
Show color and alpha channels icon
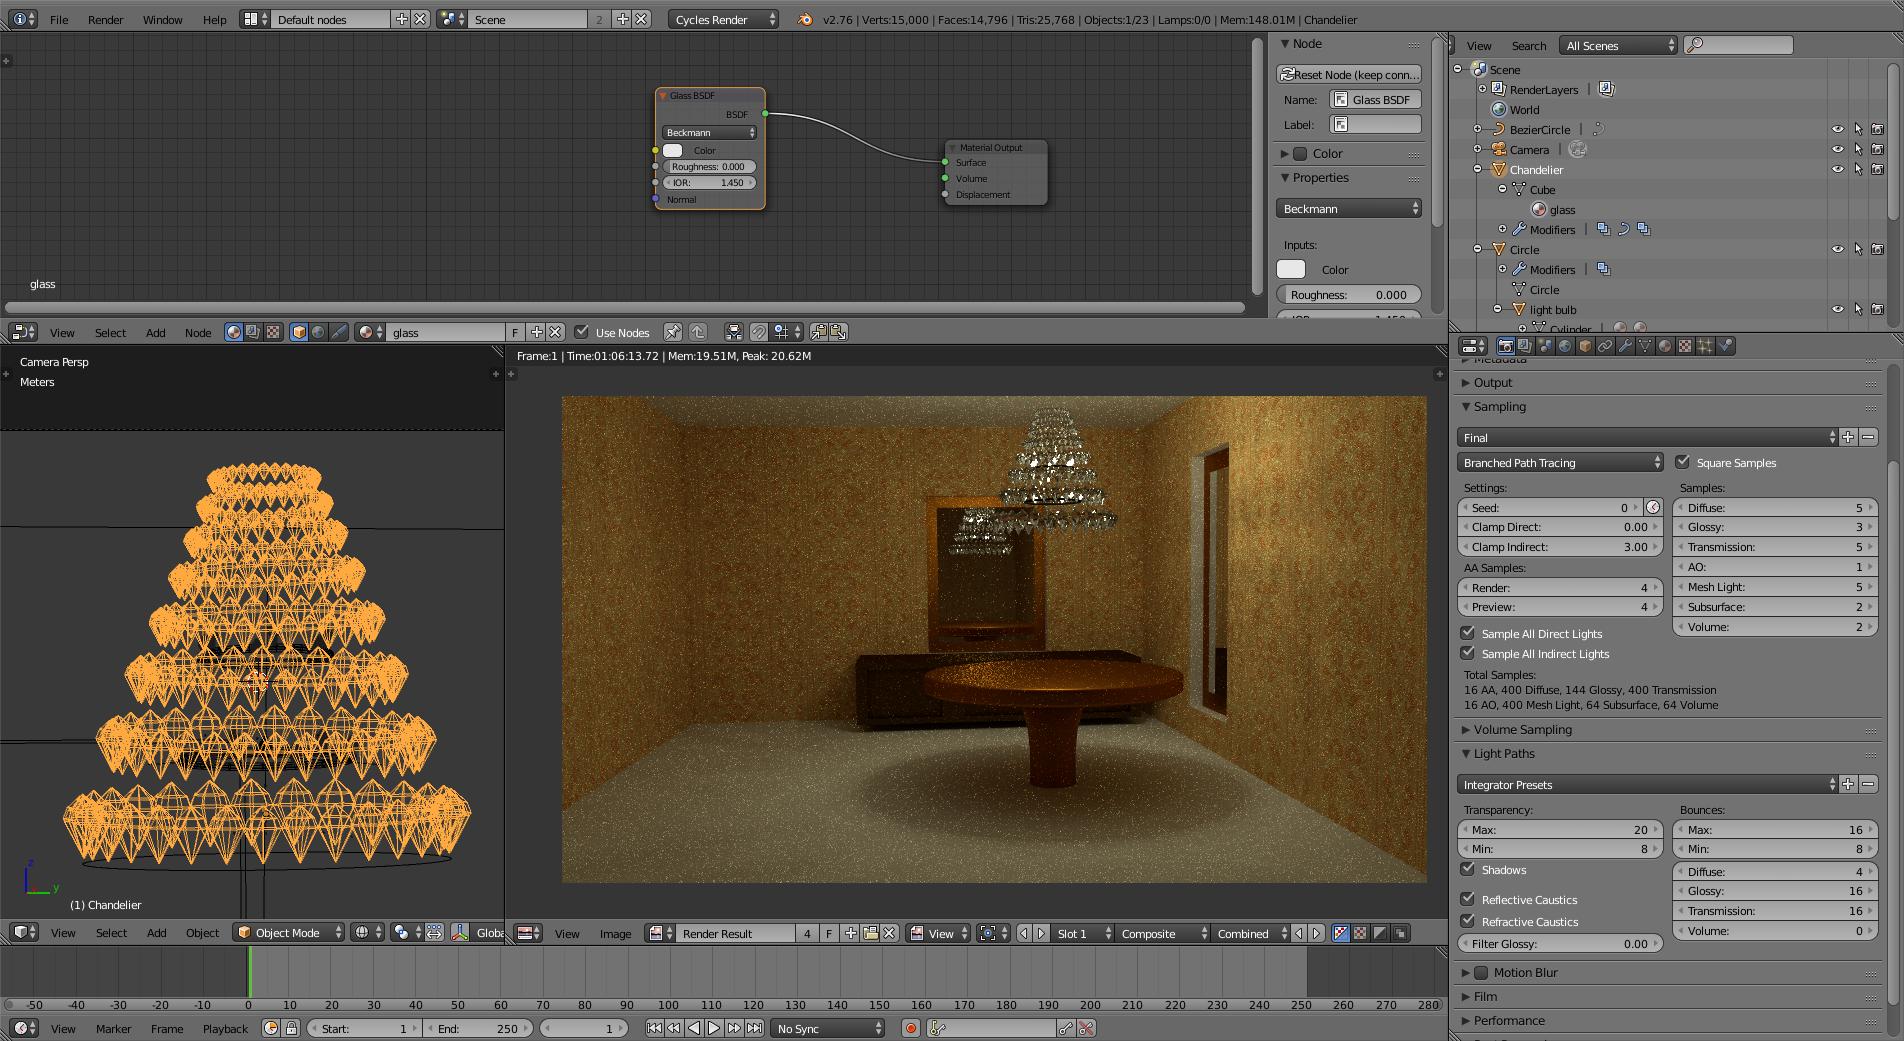click(1341, 933)
